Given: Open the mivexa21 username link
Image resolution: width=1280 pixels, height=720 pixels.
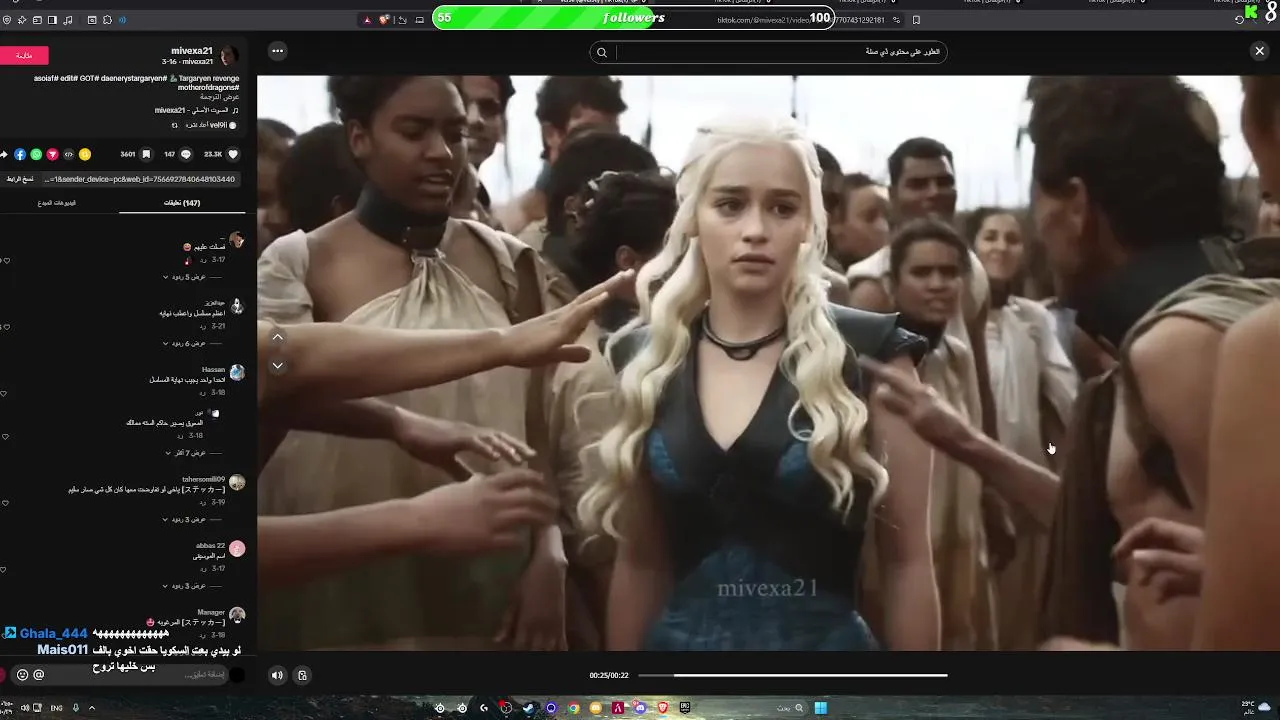Looking at the screenshot, I should tap(191, 50).
